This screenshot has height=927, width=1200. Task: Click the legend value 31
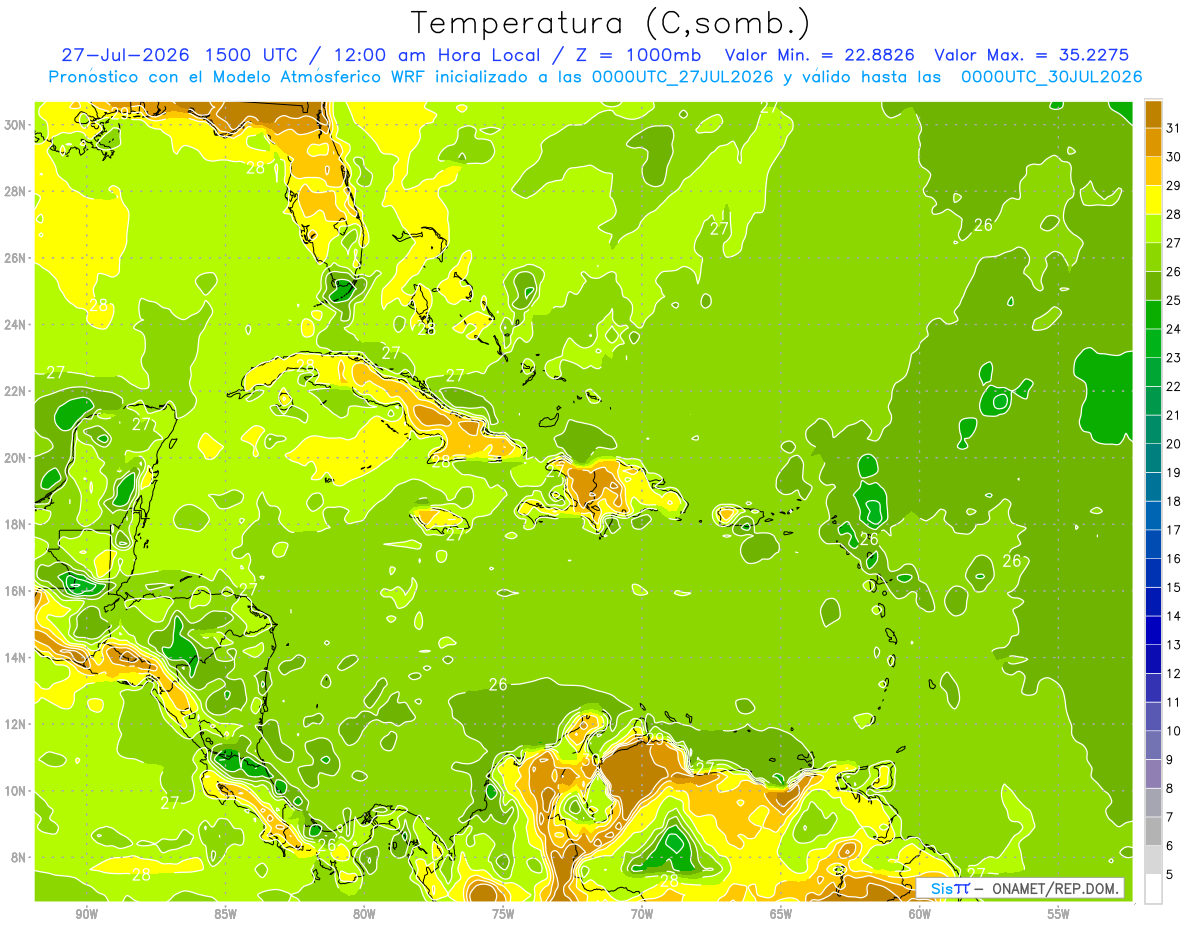click(1174, 127)
